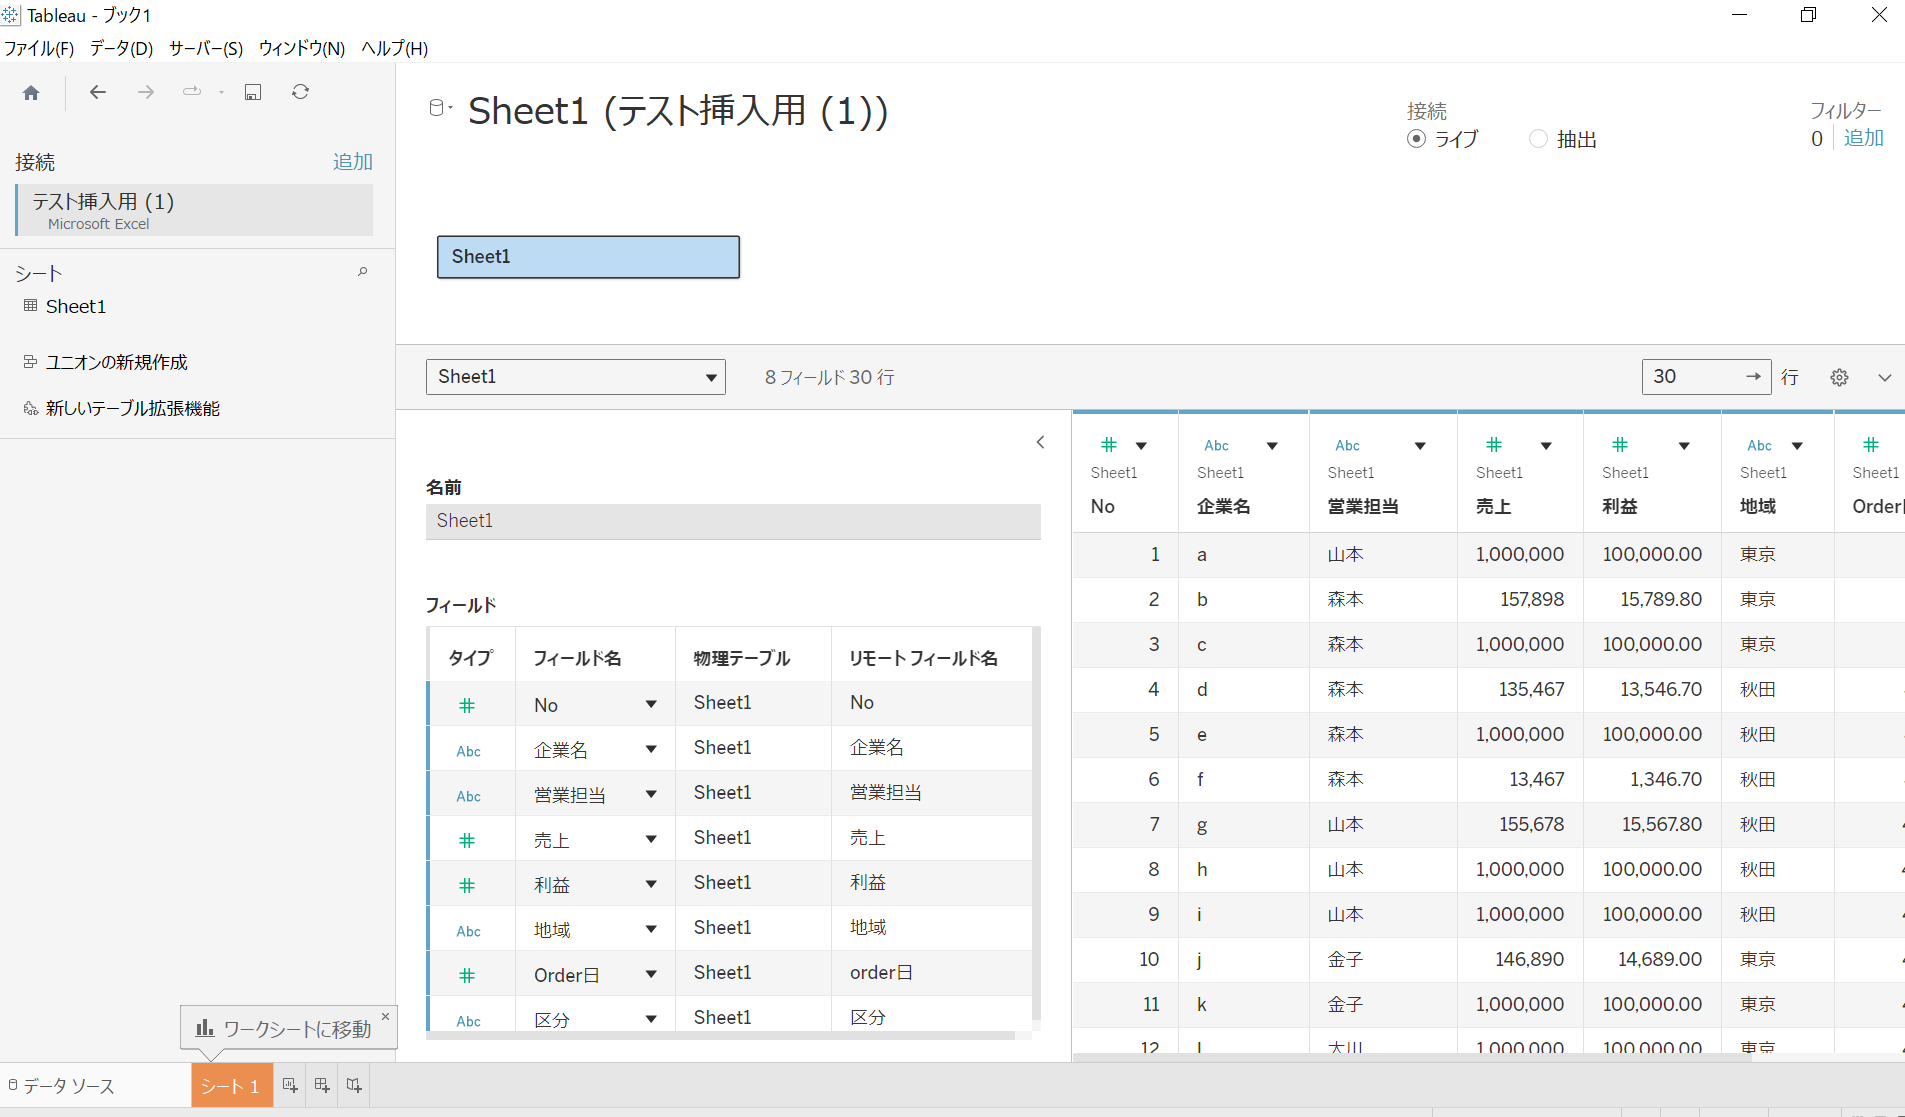Click 追加 link next to 接続
This screenshot has height=1117, width=1905.
pos(352,162)
